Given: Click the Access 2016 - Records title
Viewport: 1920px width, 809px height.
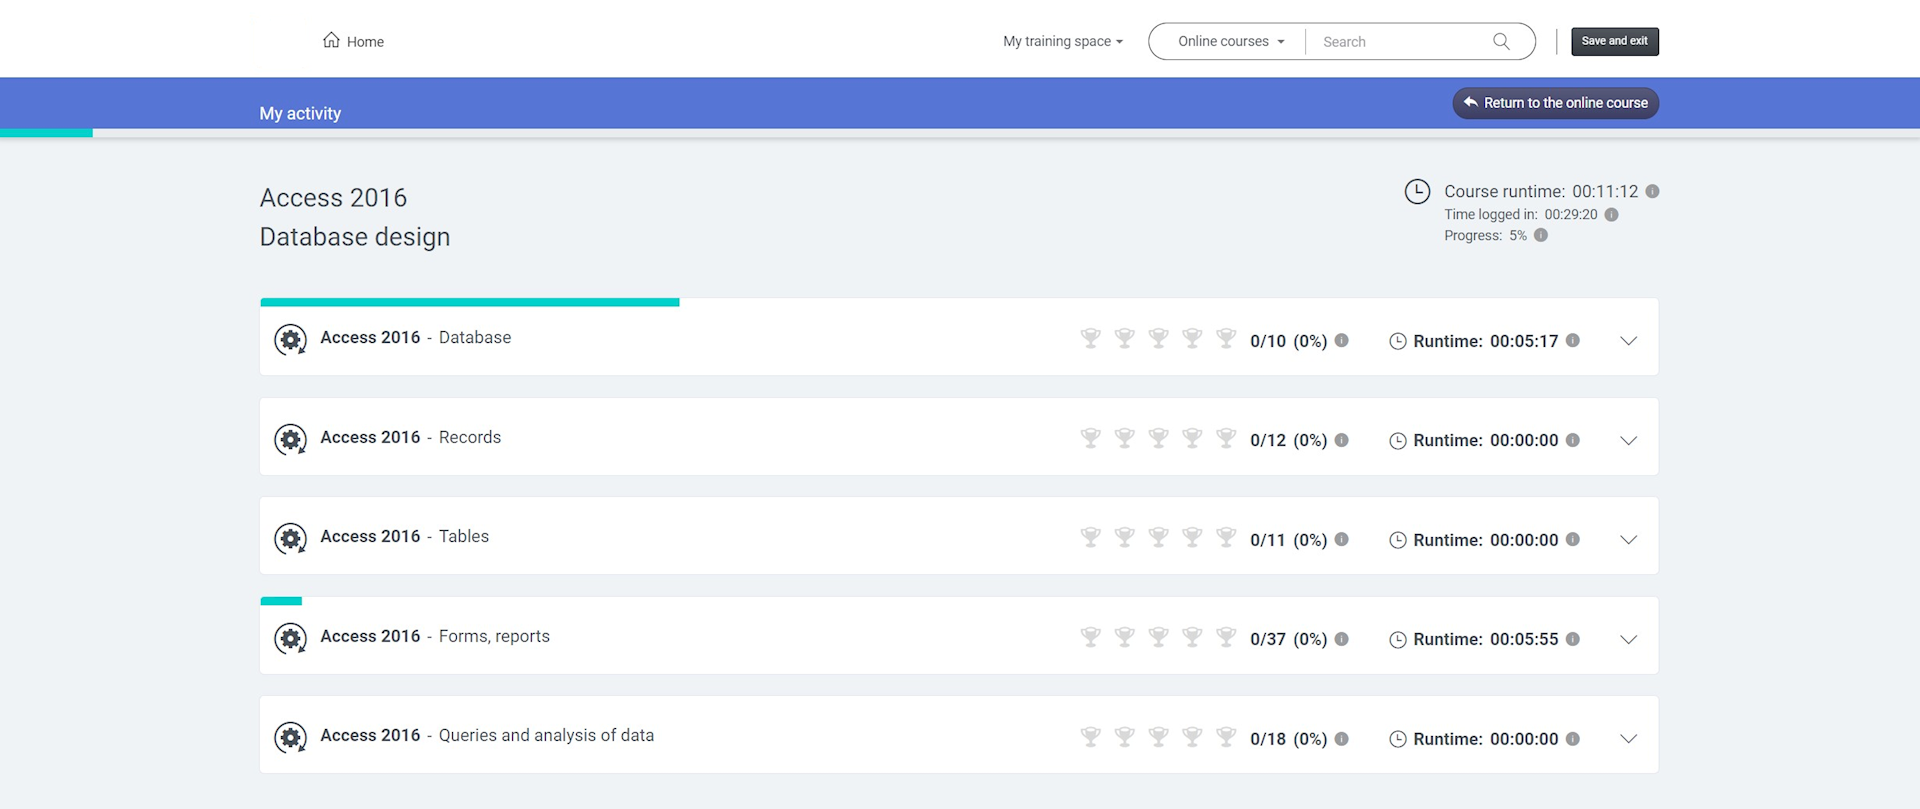Looking at the screenshot, I should (x=410, y=437).
